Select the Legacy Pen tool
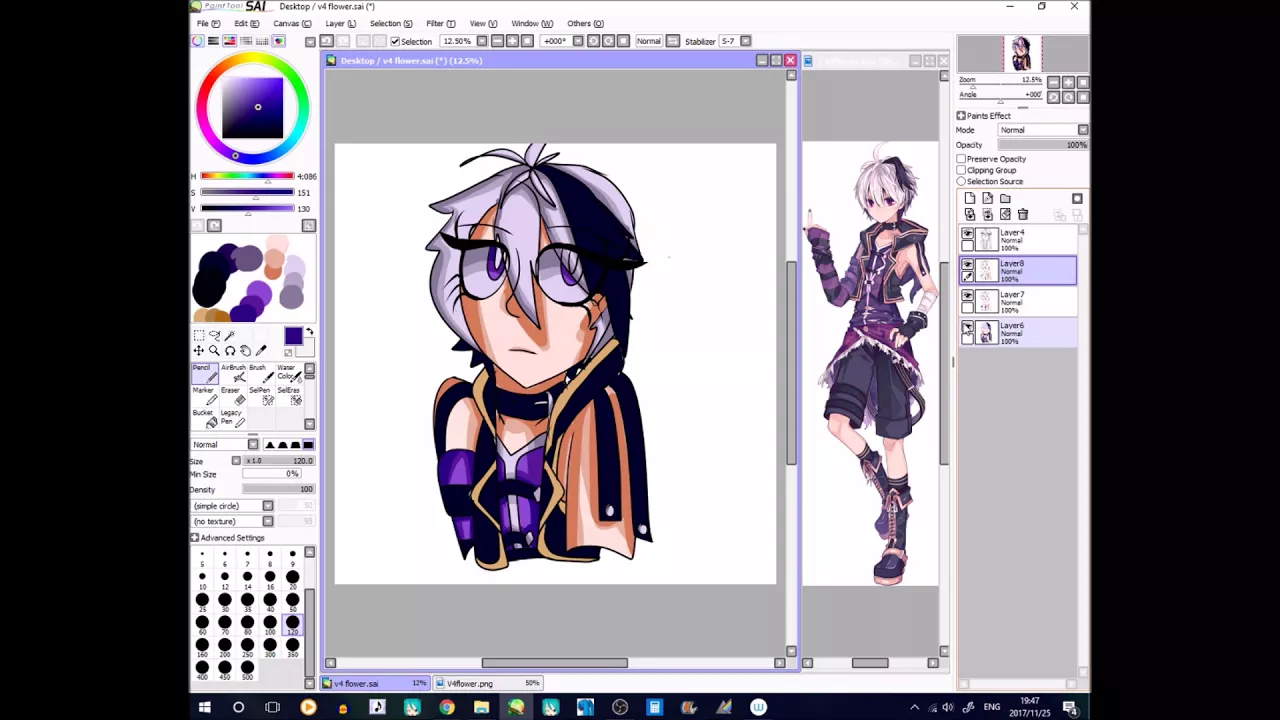This screenshot has width=1280, height=720. tap(233, 418)
